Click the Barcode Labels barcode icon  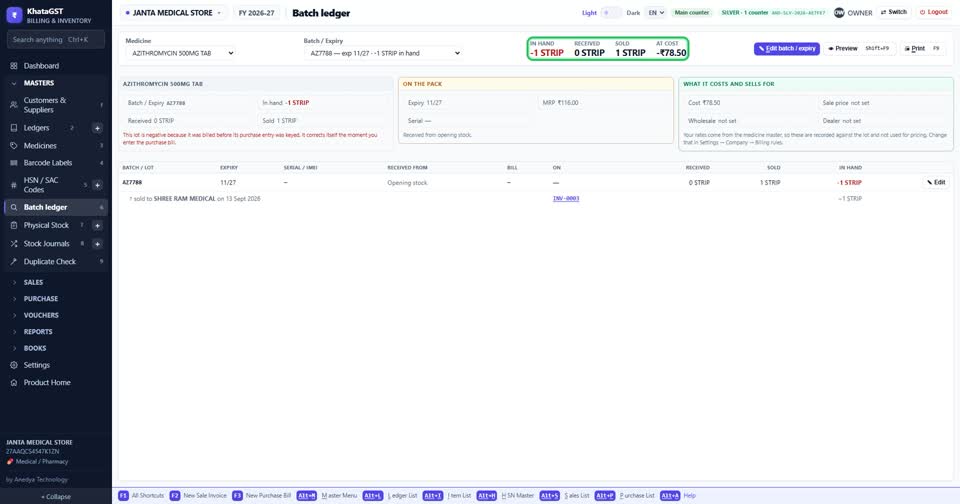coord(14,163)
